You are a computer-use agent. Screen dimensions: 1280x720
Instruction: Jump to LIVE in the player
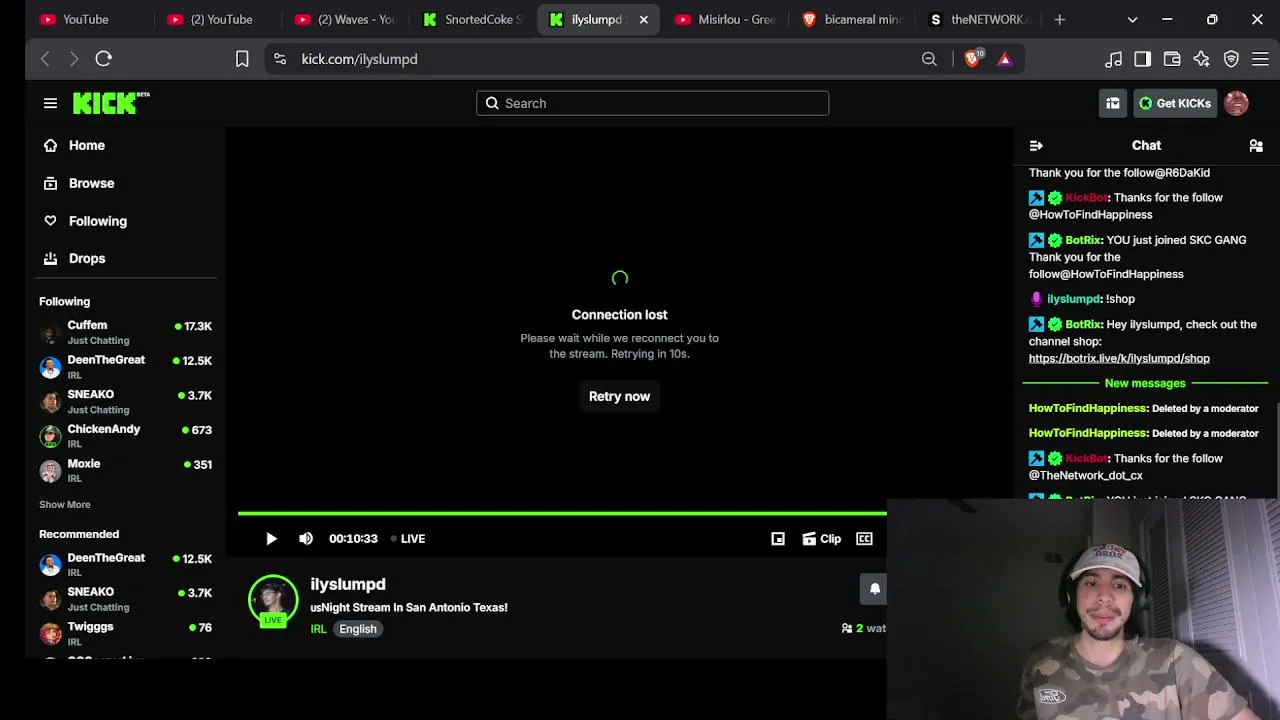(x=408, y=539)
